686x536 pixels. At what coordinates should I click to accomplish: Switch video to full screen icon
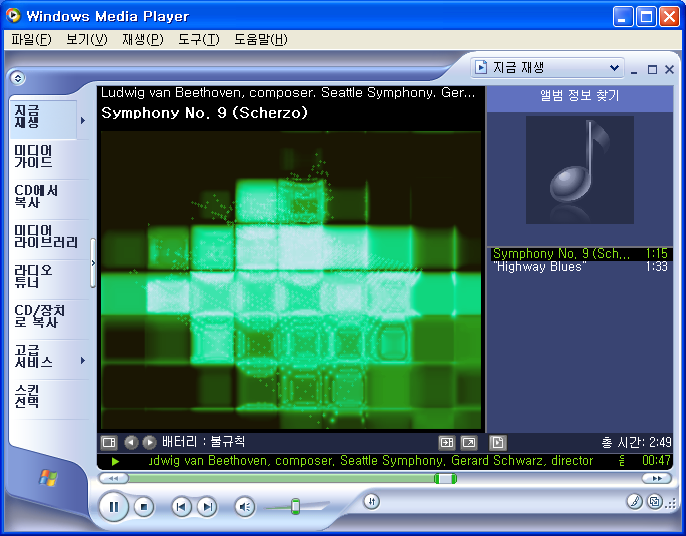[x=469, y=443]
